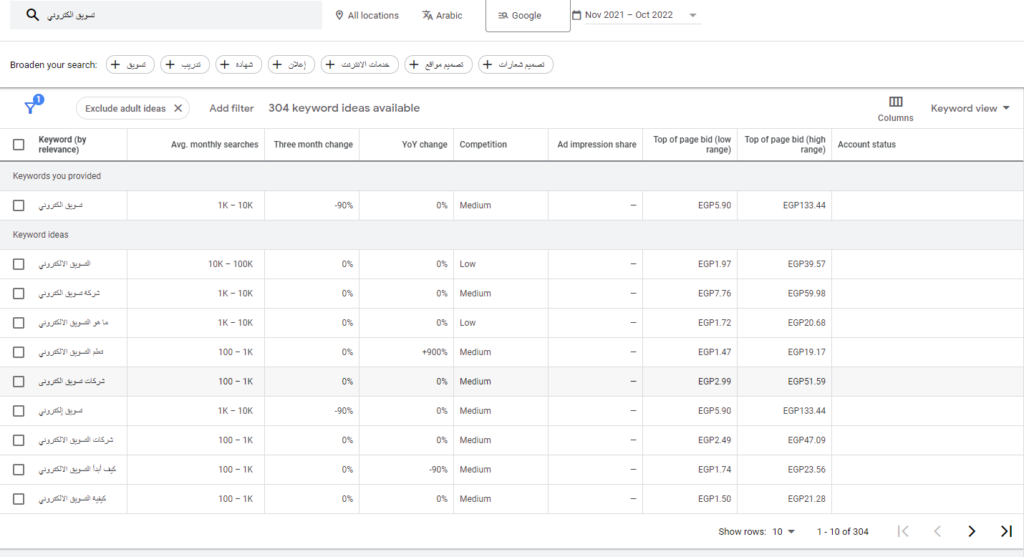Toggle the select-all keywords header checkbox
The image size is (1024, 557).
click(x=19, y=145)
